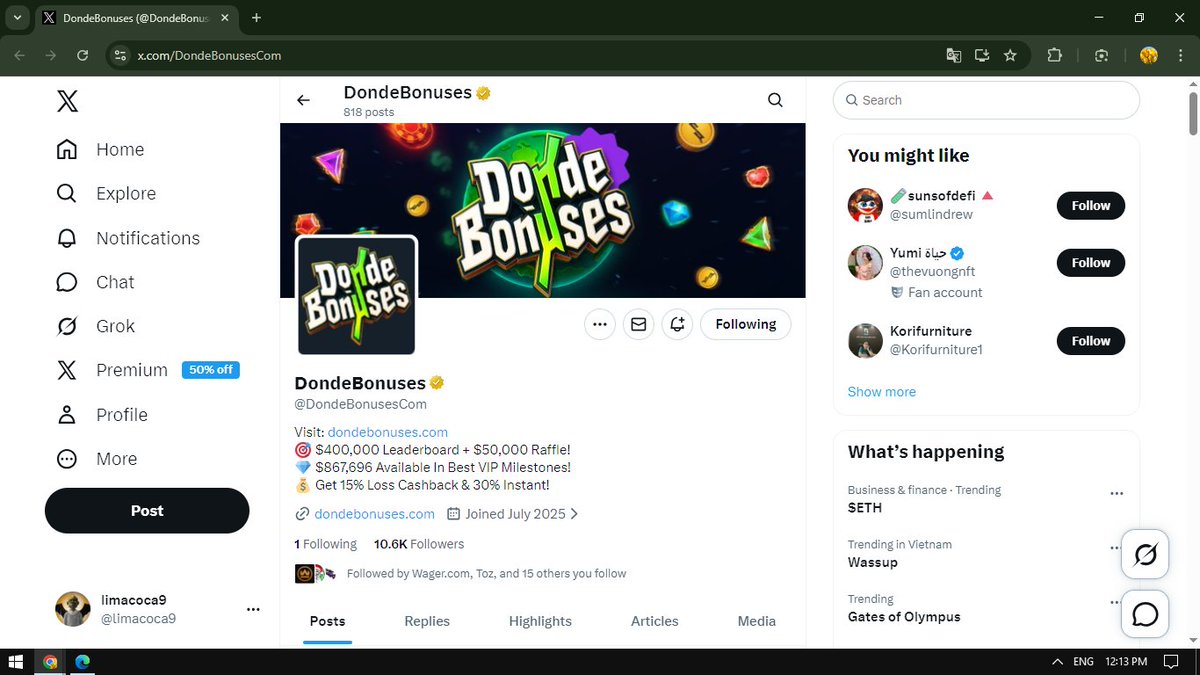Image resolution: width=1200 pixels, height=675 pixels.
Task: Click the envelope message icon
Action: coord(639,324)
